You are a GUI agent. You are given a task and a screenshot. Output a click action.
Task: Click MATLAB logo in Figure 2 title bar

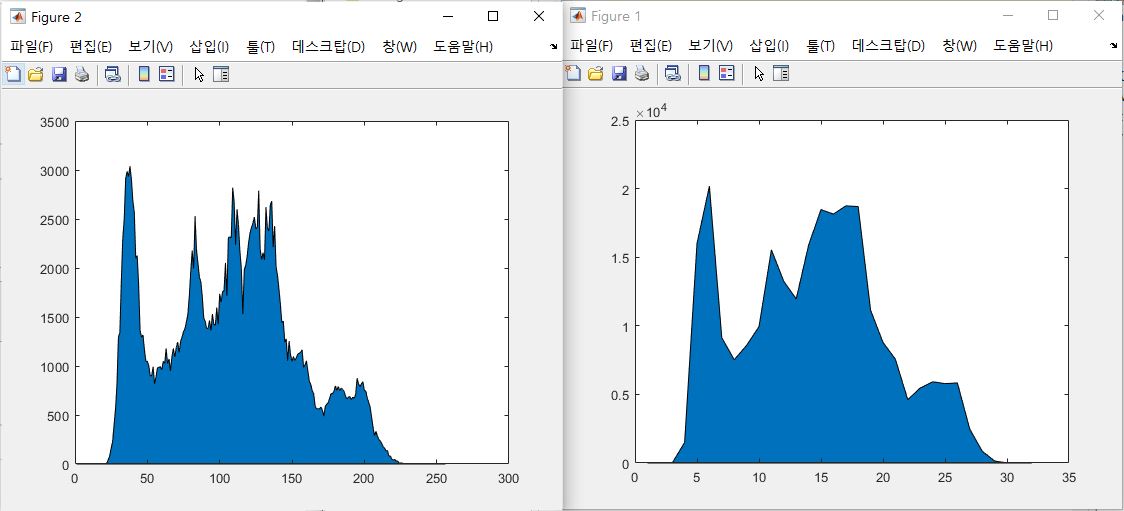point(18,16)
